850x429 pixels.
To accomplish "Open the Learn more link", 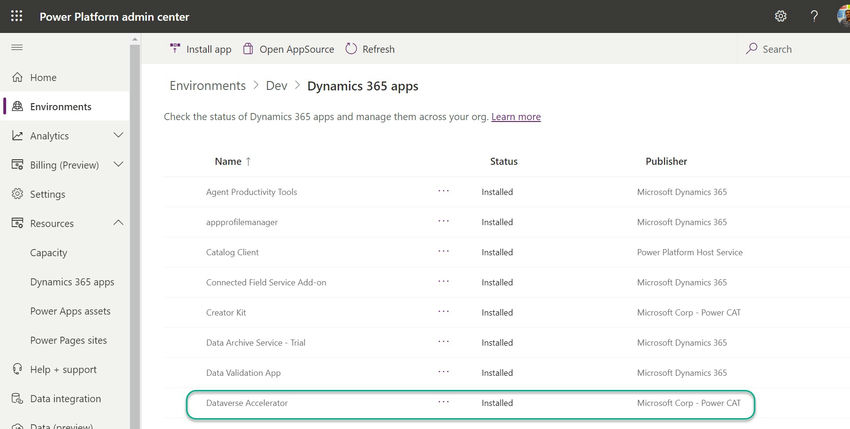I will point(516,117).
